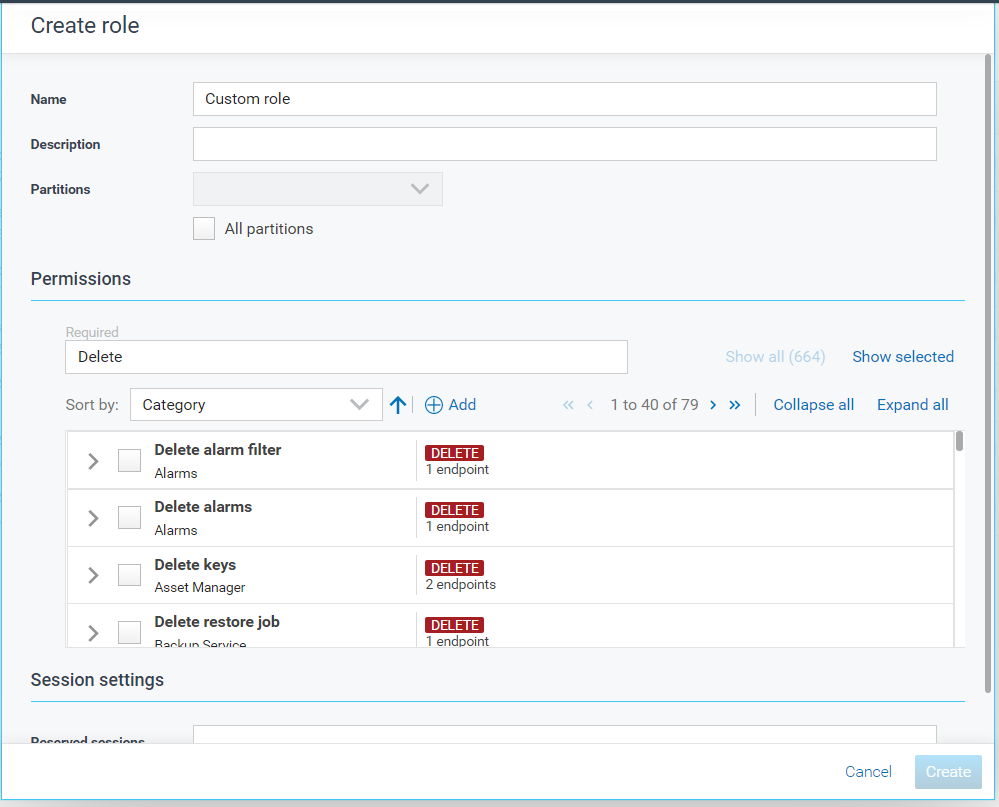Click Collapse all permissions
Screen dimensions: 999x807
tap(813, 405)
